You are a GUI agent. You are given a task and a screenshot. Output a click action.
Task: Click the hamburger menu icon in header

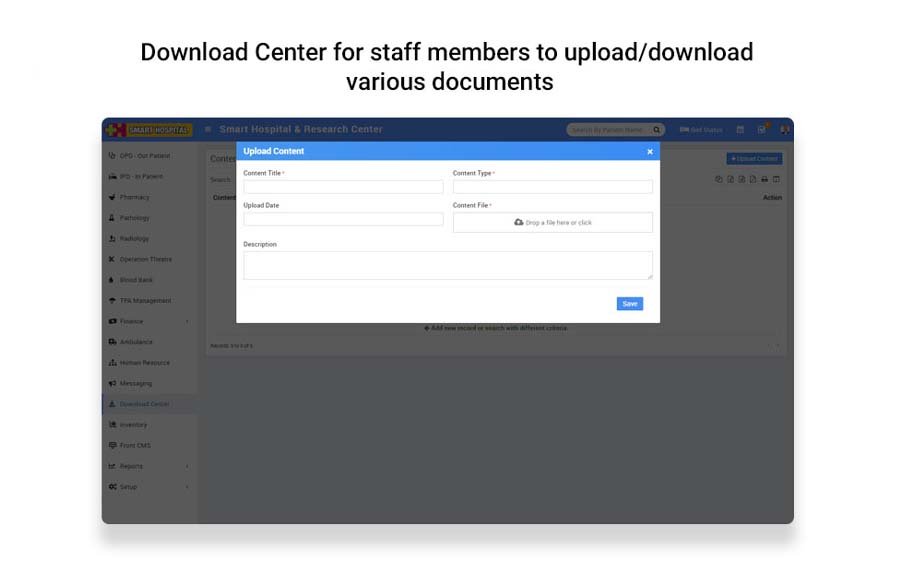[x=208, y=129]
